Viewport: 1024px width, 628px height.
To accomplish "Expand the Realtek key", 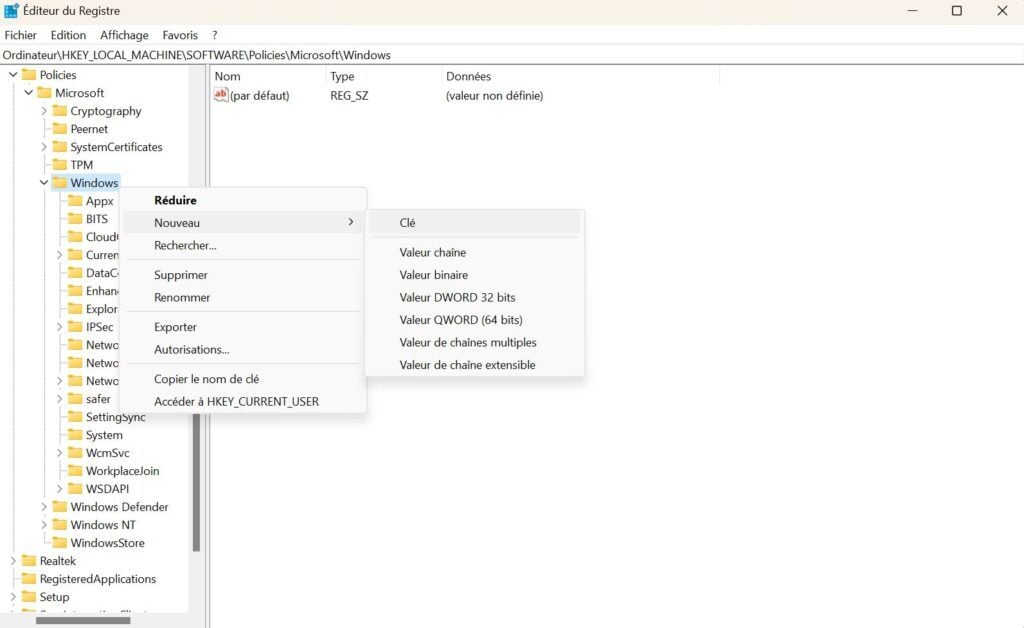I will click(x=13, y=560).
